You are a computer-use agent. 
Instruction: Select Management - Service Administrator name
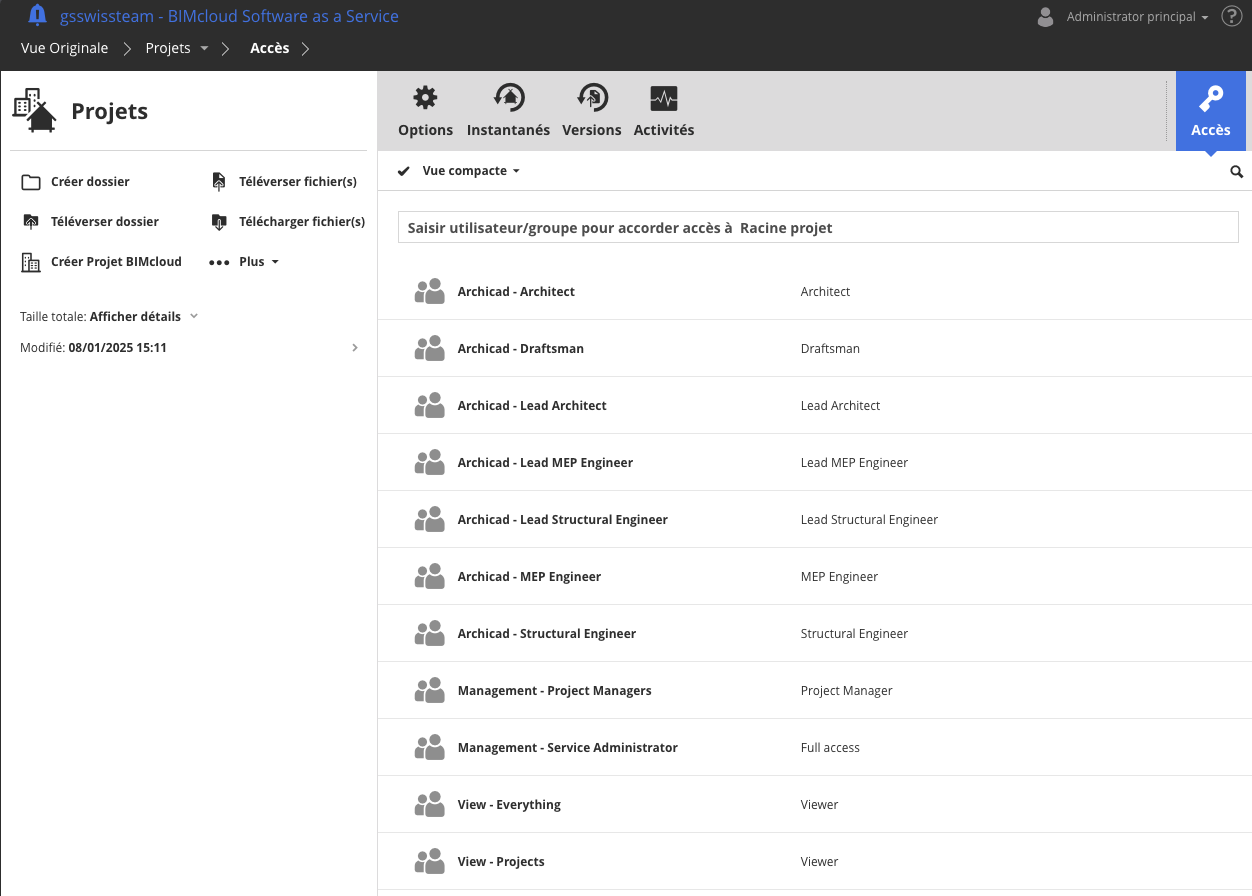[568, 748]
